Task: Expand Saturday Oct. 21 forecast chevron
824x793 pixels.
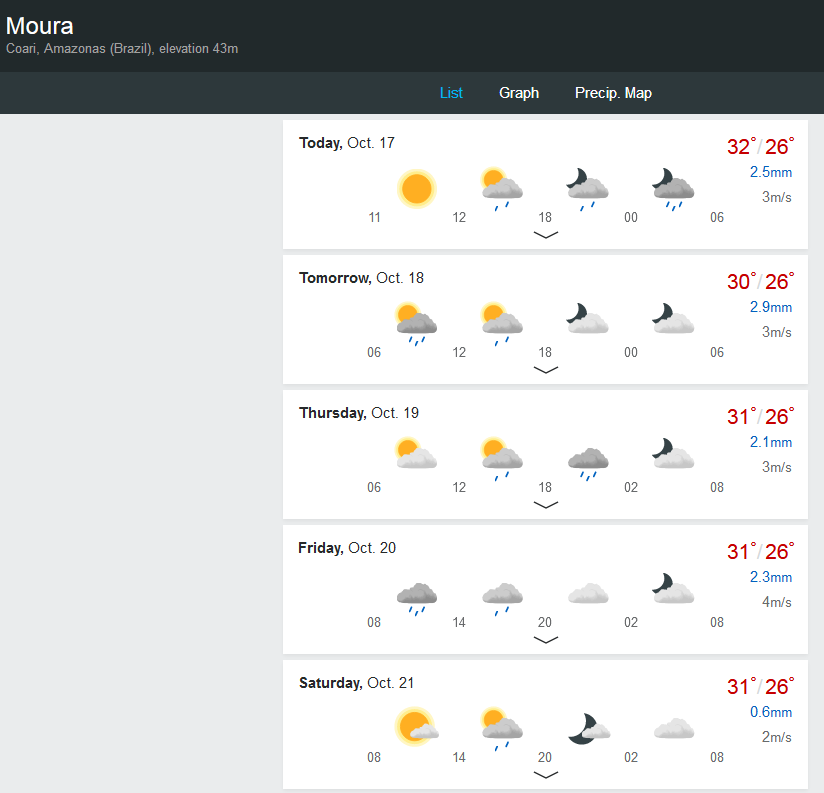Action: (546, 774)
